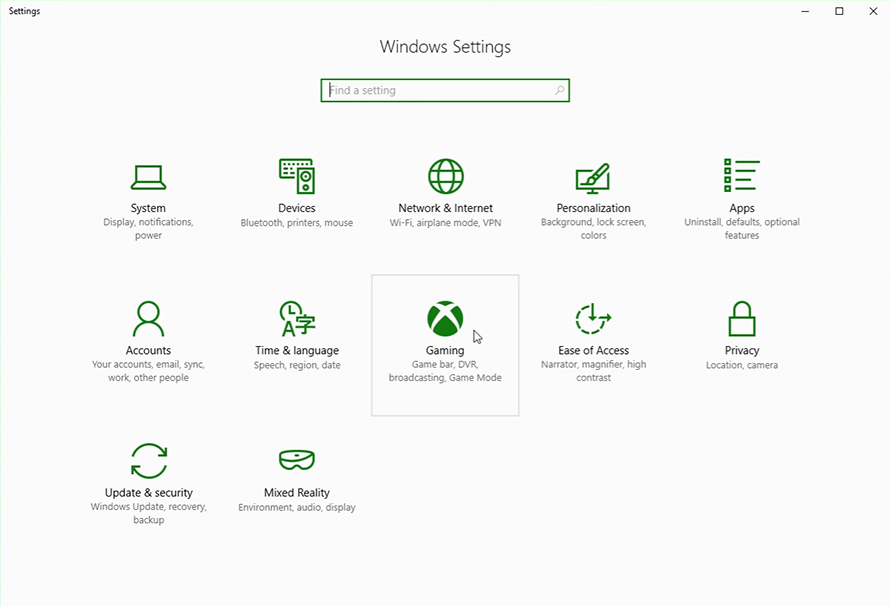Click the 'System' title text
The image size is (890, 606).
[148, 208]
